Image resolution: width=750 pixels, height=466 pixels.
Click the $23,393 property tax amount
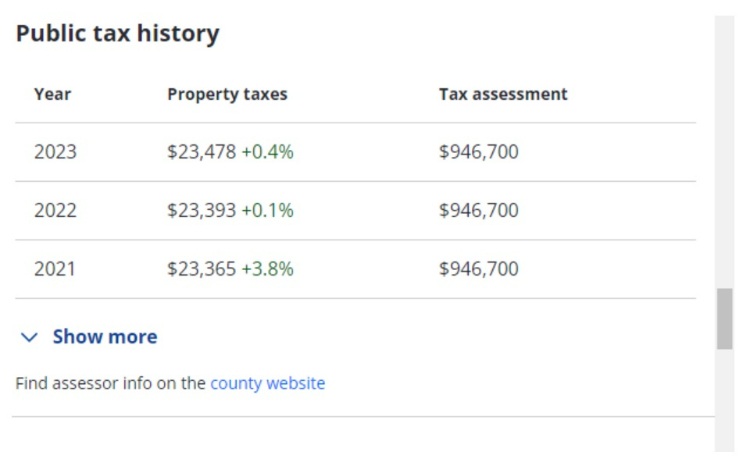click(201, 211)
